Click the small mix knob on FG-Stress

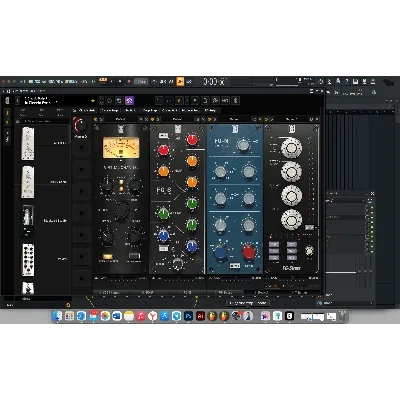point(309,251)
